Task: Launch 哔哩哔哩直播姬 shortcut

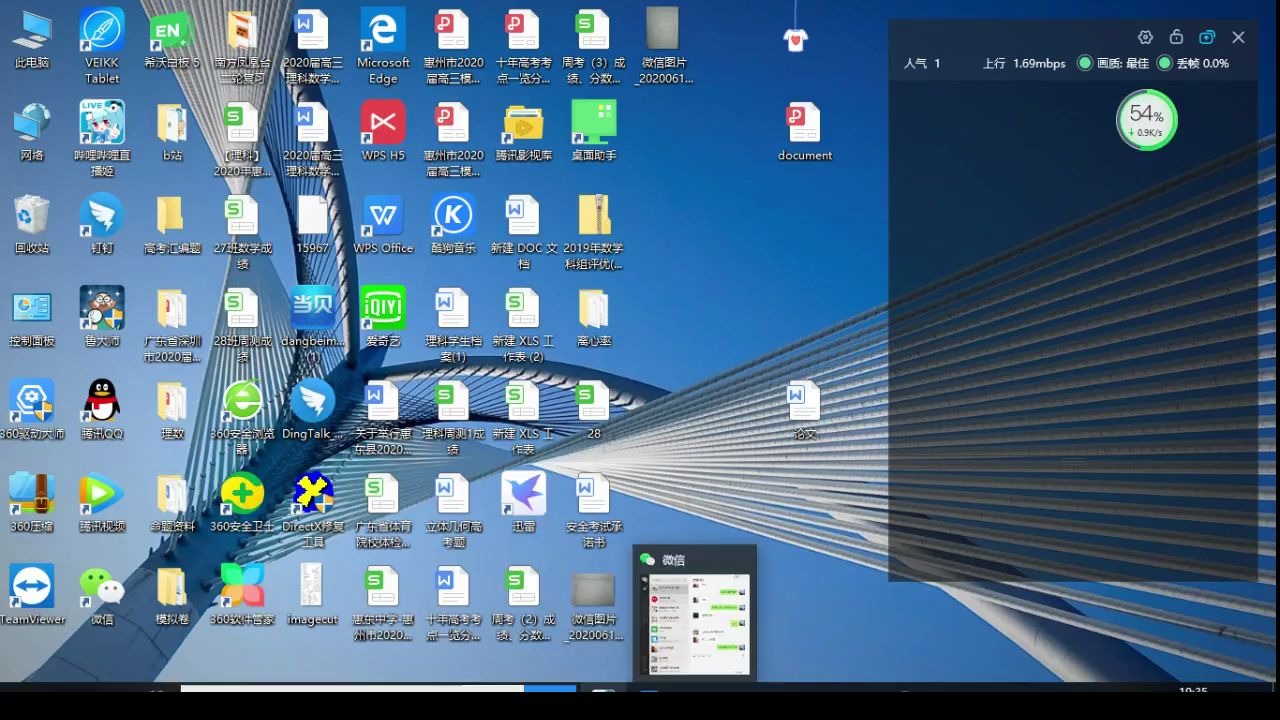Action: click(102, 138)
